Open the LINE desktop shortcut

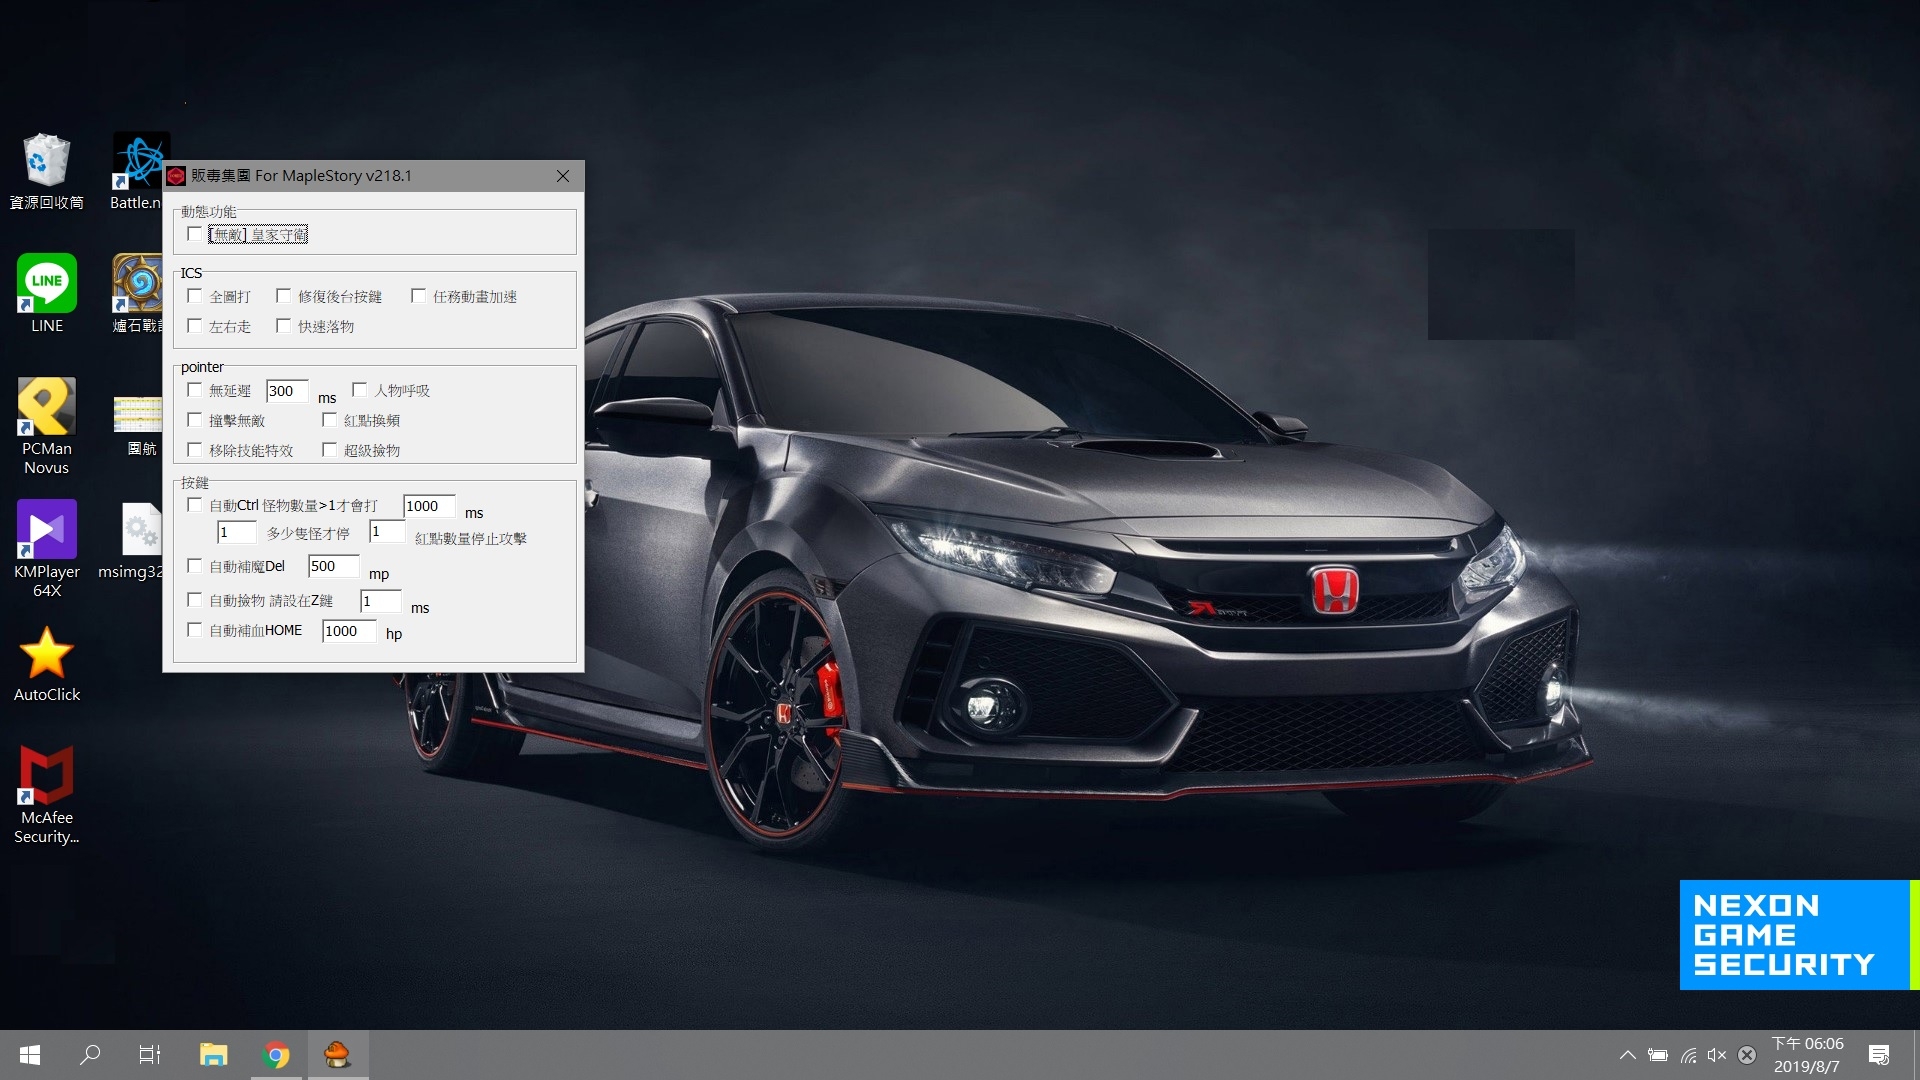[46, 283]
